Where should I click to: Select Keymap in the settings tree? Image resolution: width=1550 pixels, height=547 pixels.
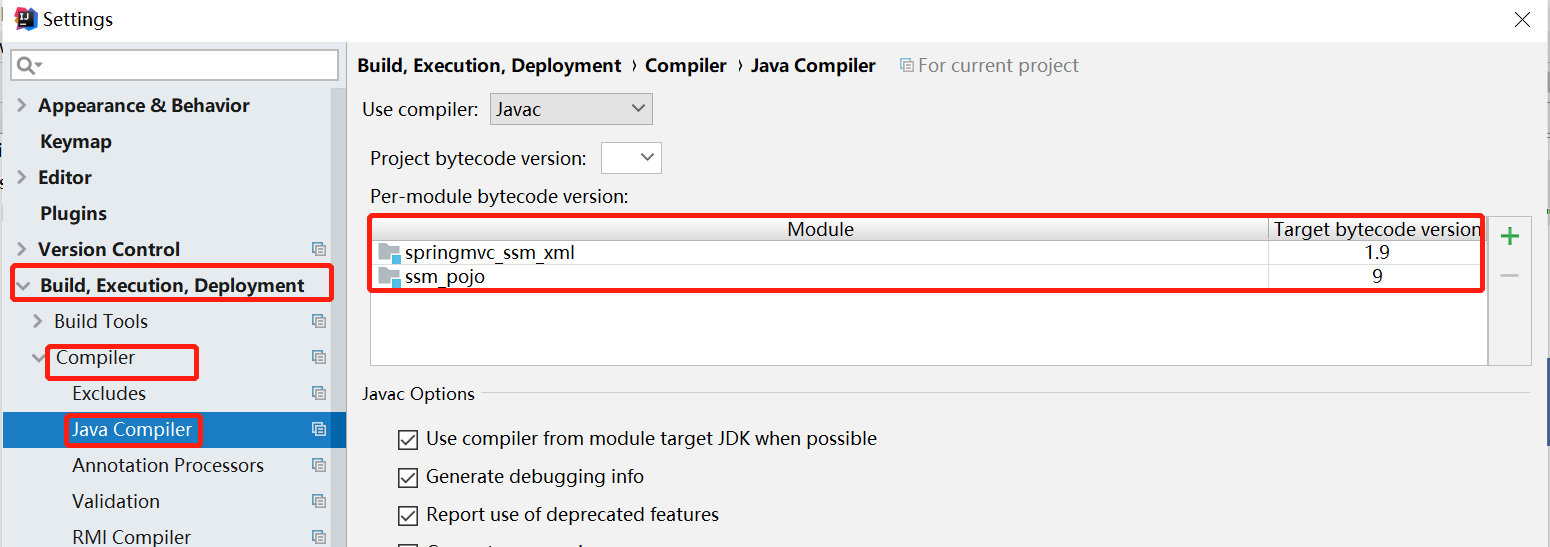click(75, 142)
